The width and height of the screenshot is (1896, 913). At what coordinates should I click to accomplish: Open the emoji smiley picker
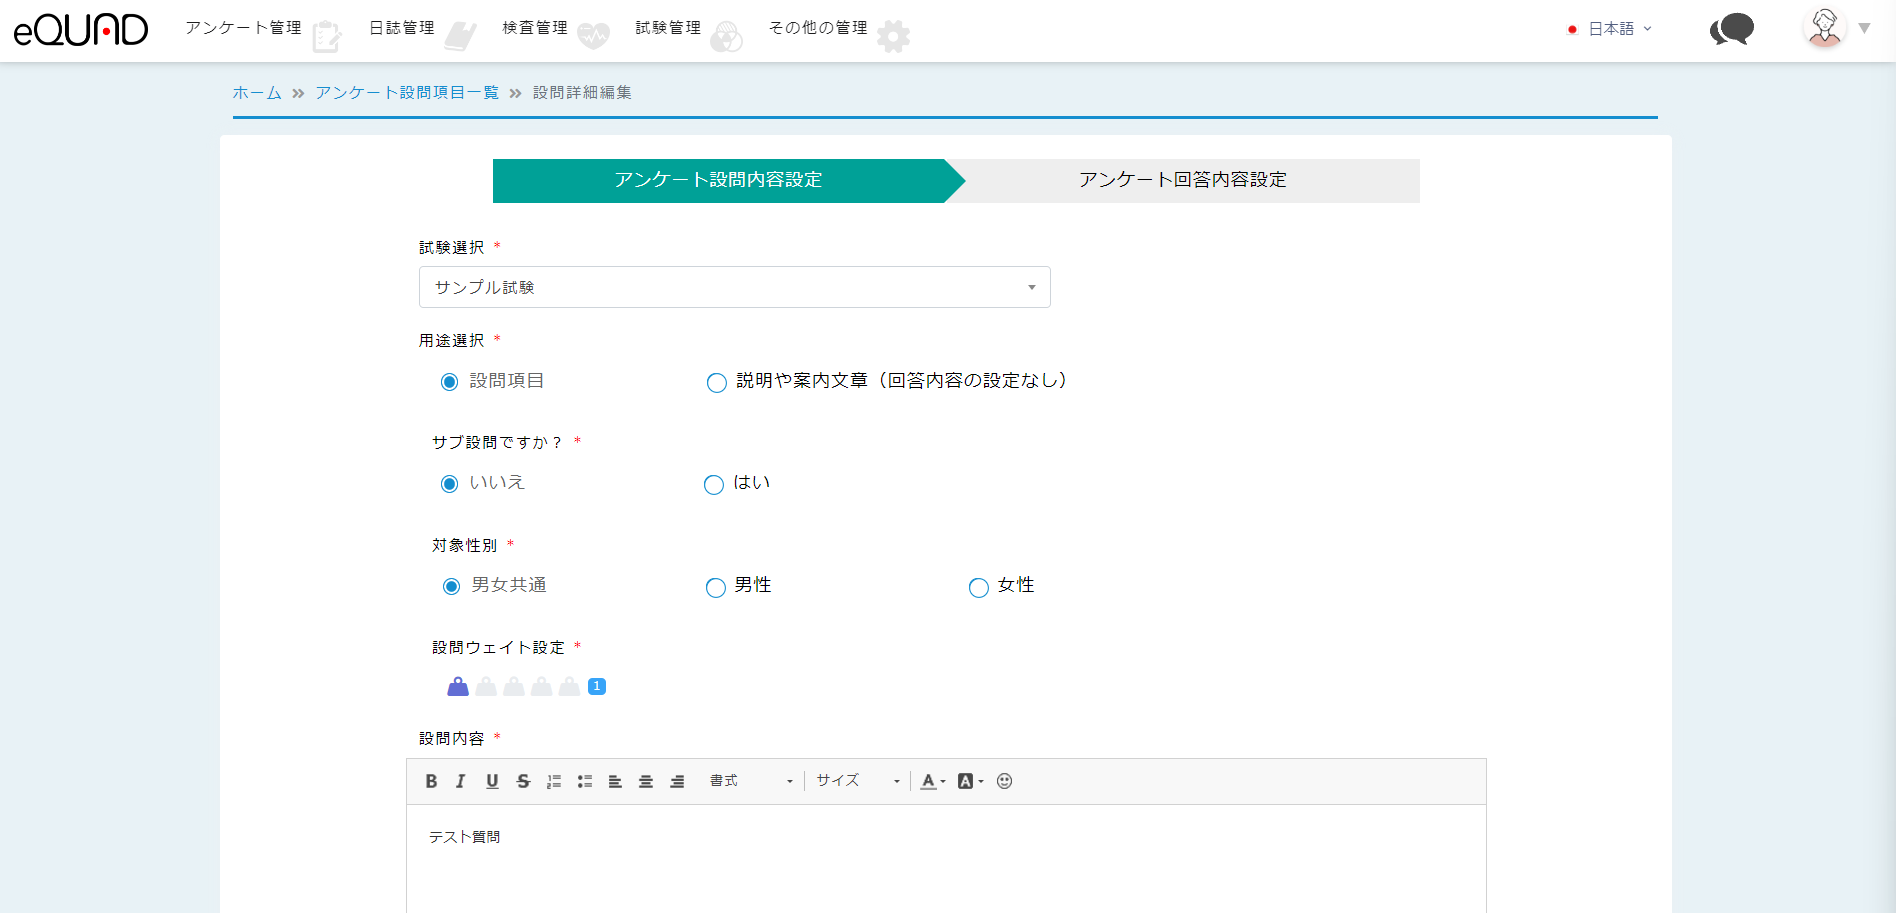[x=1005, y=781]
